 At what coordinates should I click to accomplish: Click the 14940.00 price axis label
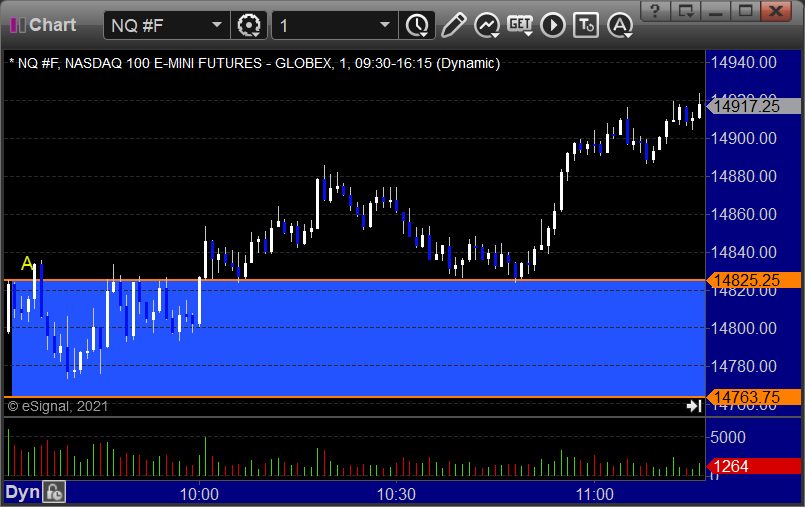743,63
